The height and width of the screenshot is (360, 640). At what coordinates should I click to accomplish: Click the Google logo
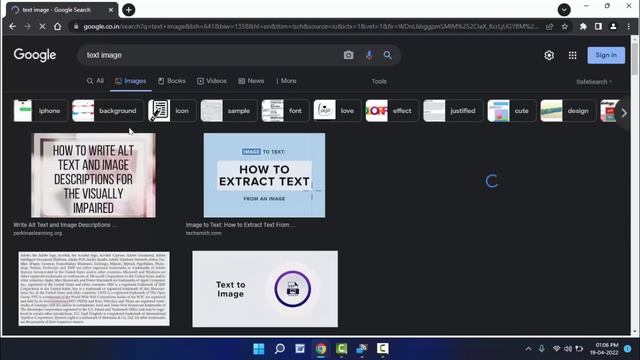coord(35,55)
